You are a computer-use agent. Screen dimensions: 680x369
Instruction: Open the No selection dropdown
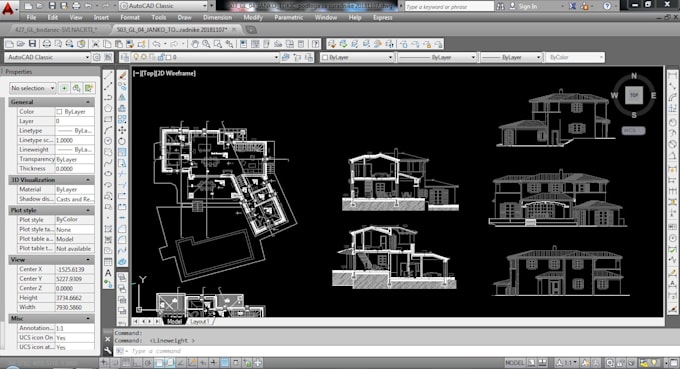33,88
